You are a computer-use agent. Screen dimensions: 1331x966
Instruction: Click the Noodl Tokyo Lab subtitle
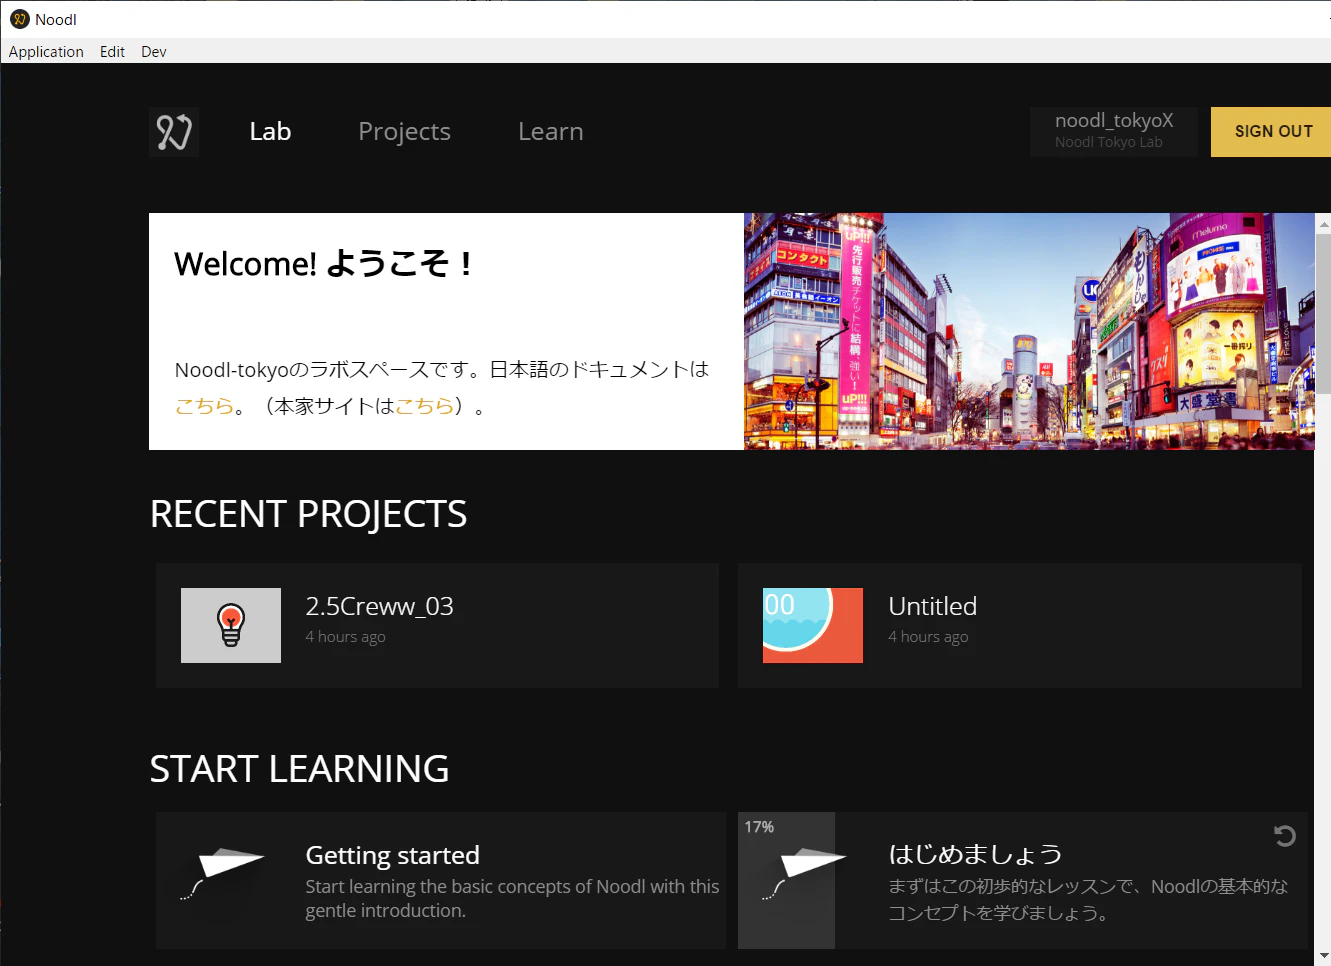[1108, 142]
